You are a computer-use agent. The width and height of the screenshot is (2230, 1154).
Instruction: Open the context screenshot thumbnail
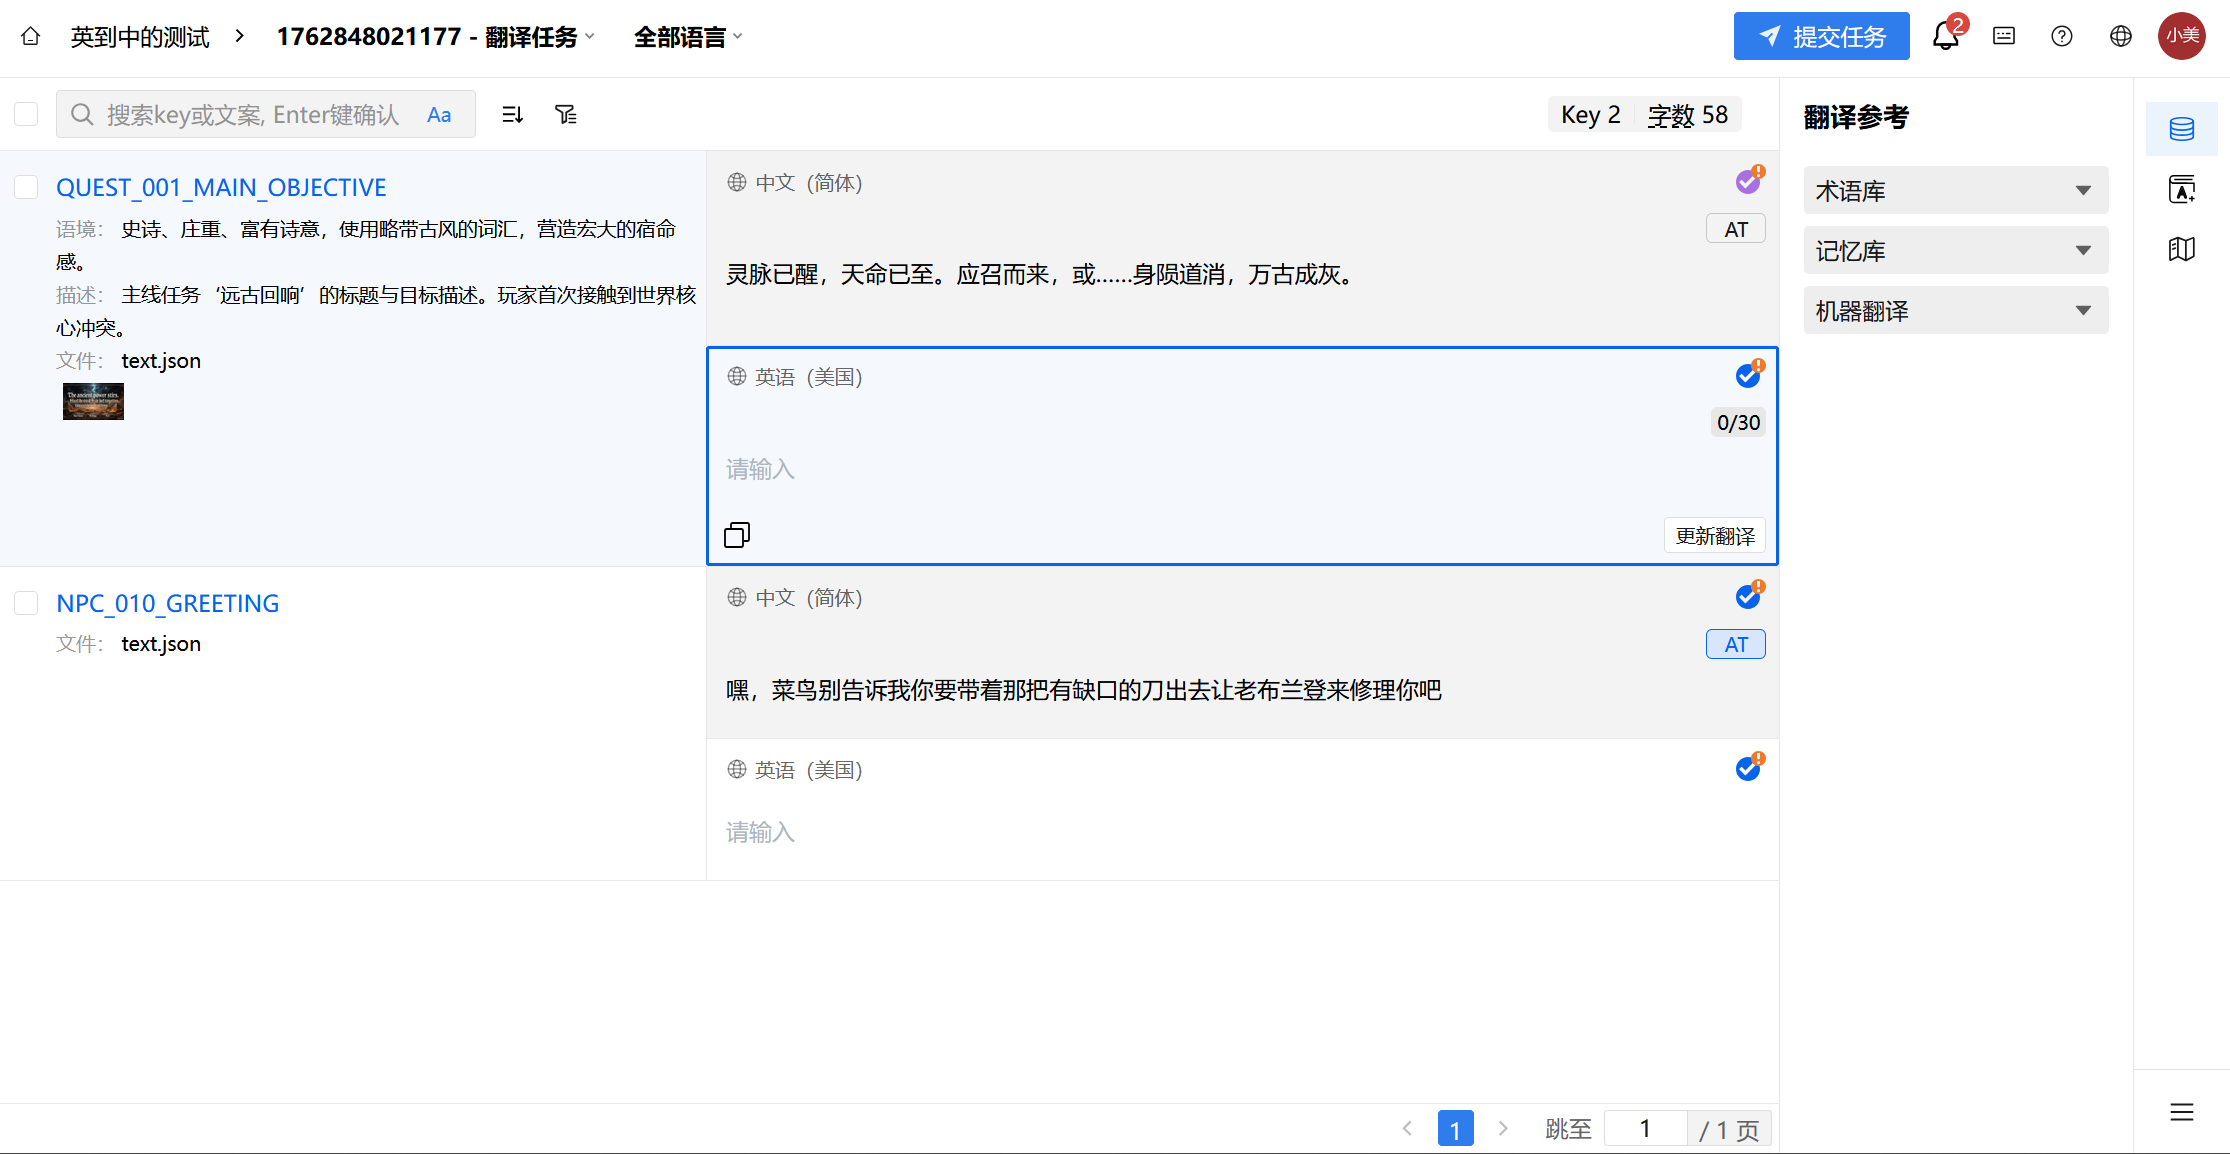click(x=93, y=401)
